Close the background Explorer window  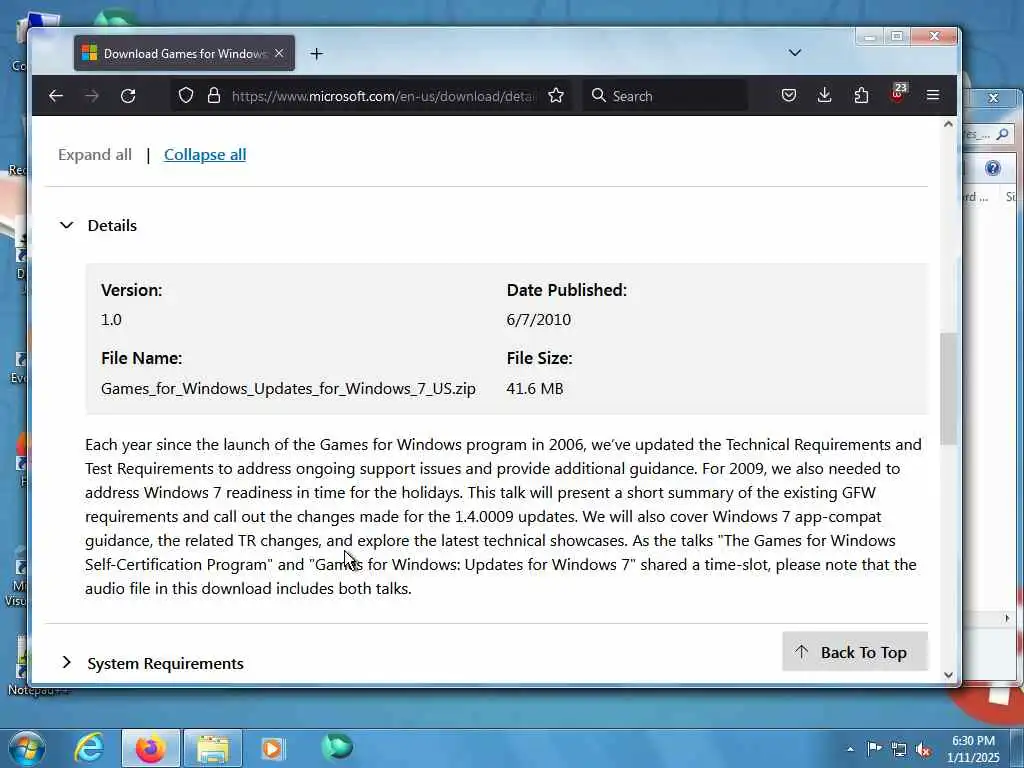click(993, 98)
